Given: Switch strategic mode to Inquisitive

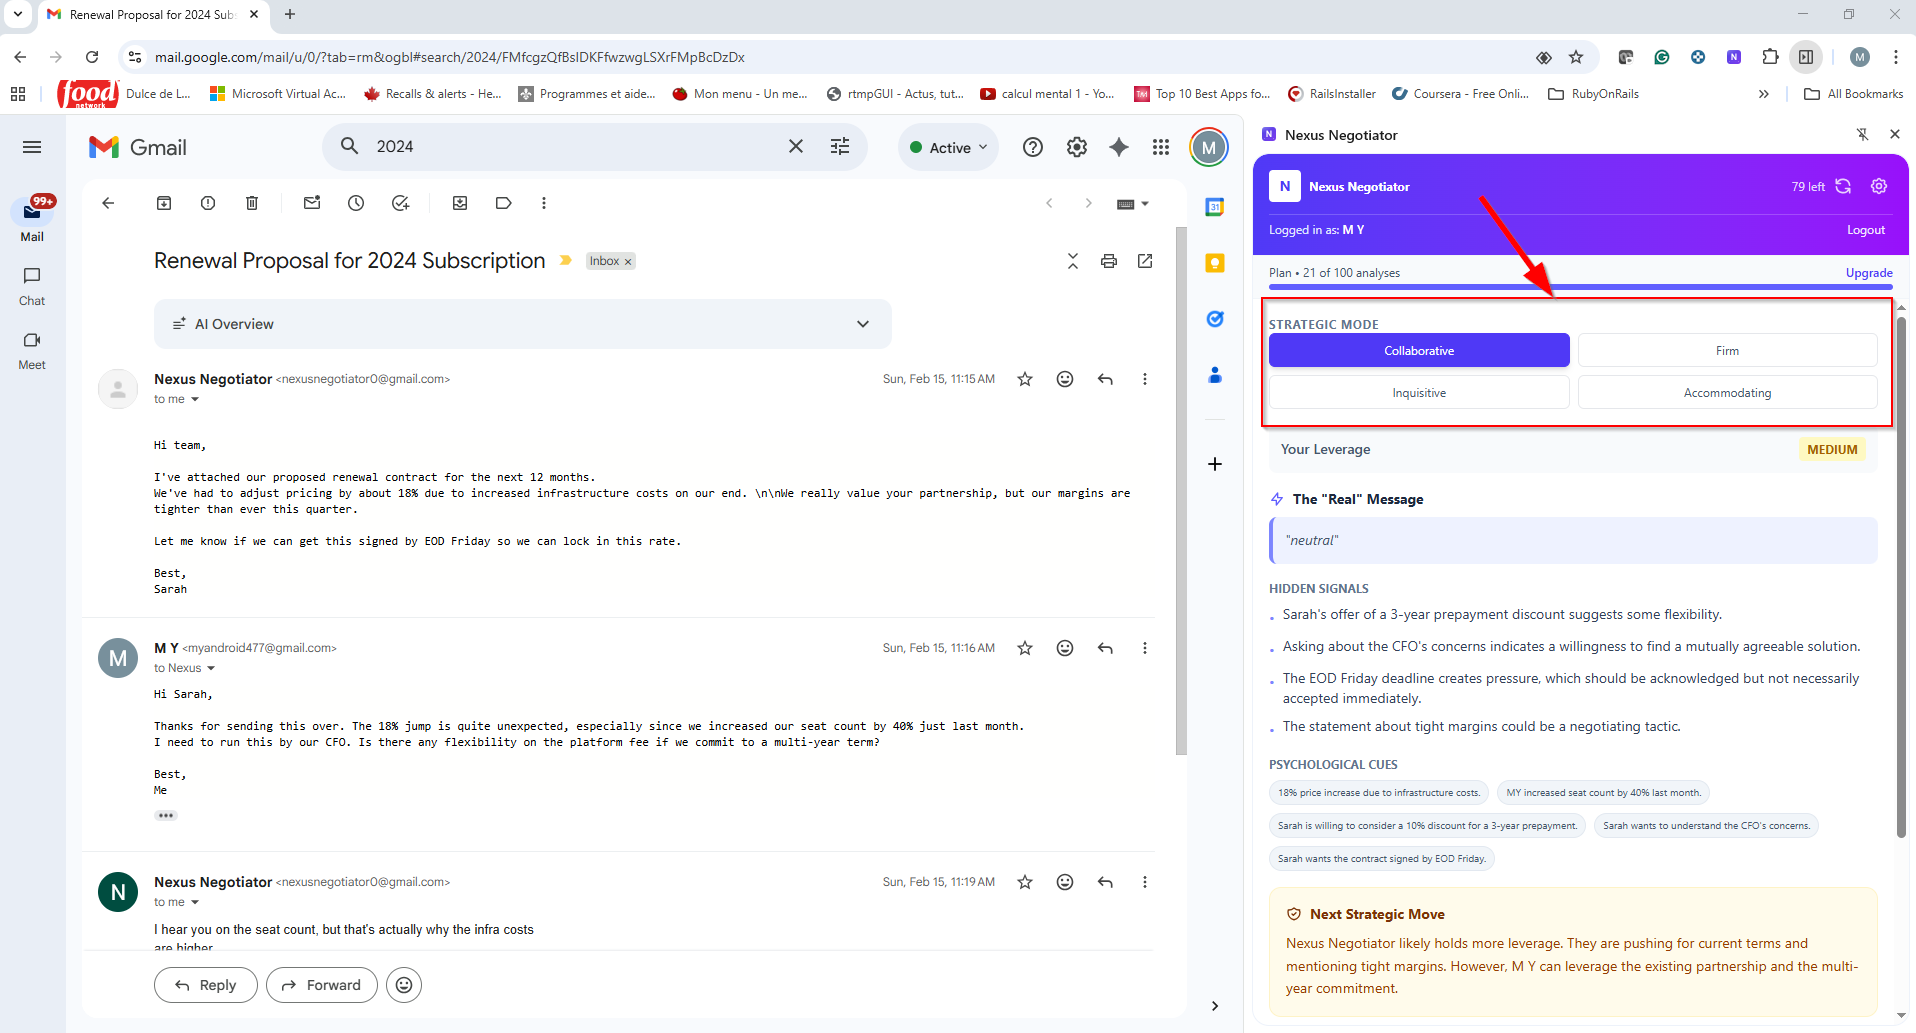Looking at the screenshot, I should tap(1418, 393).
